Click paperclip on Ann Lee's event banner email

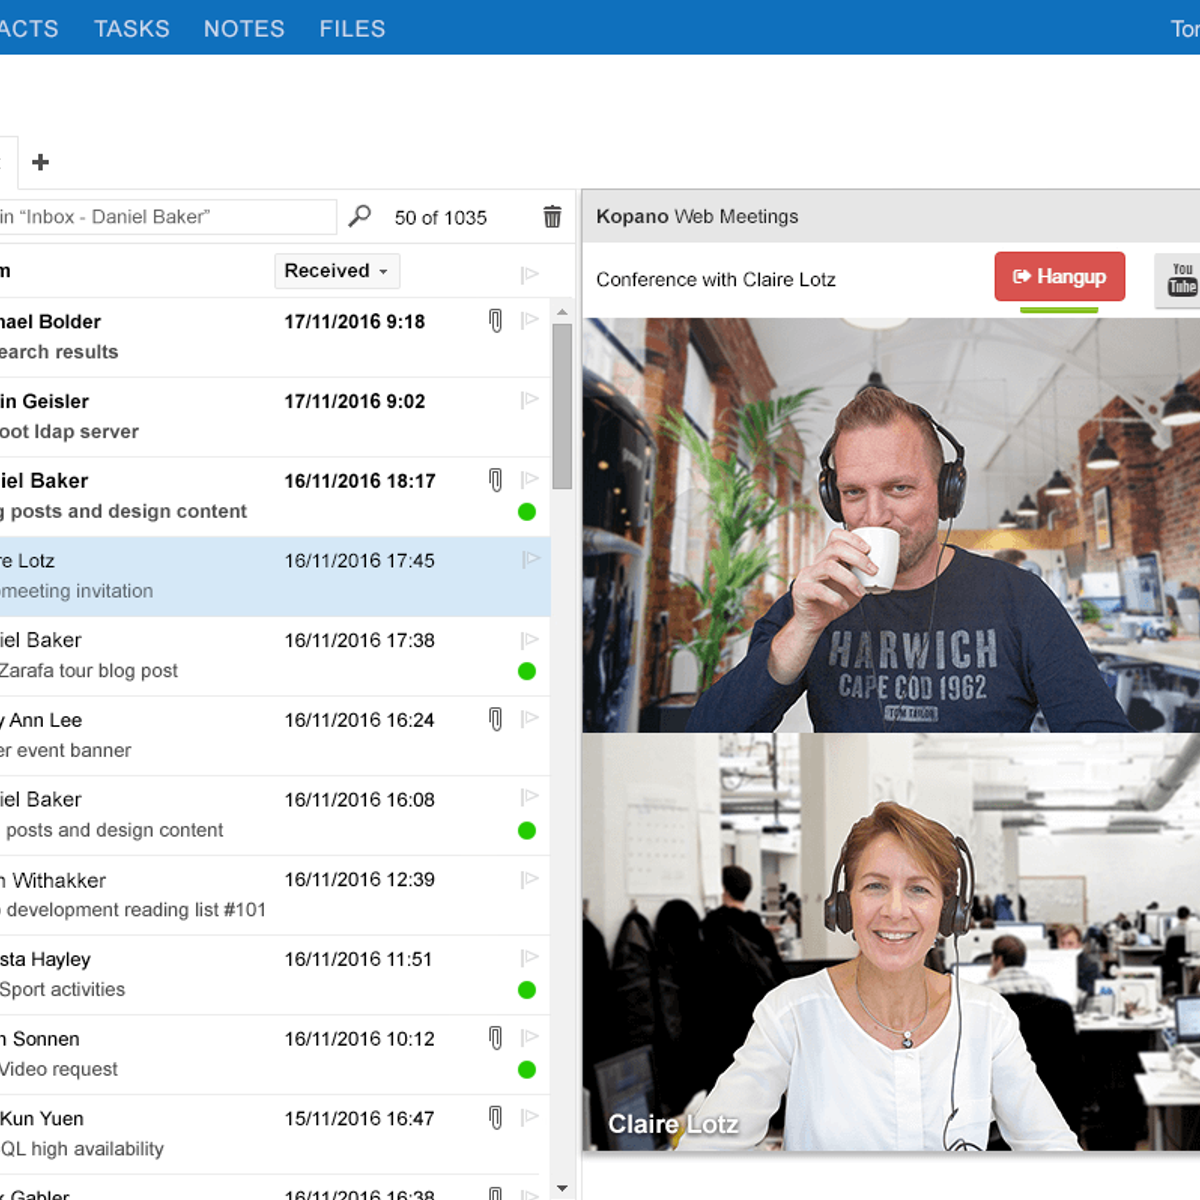[495, 719]
